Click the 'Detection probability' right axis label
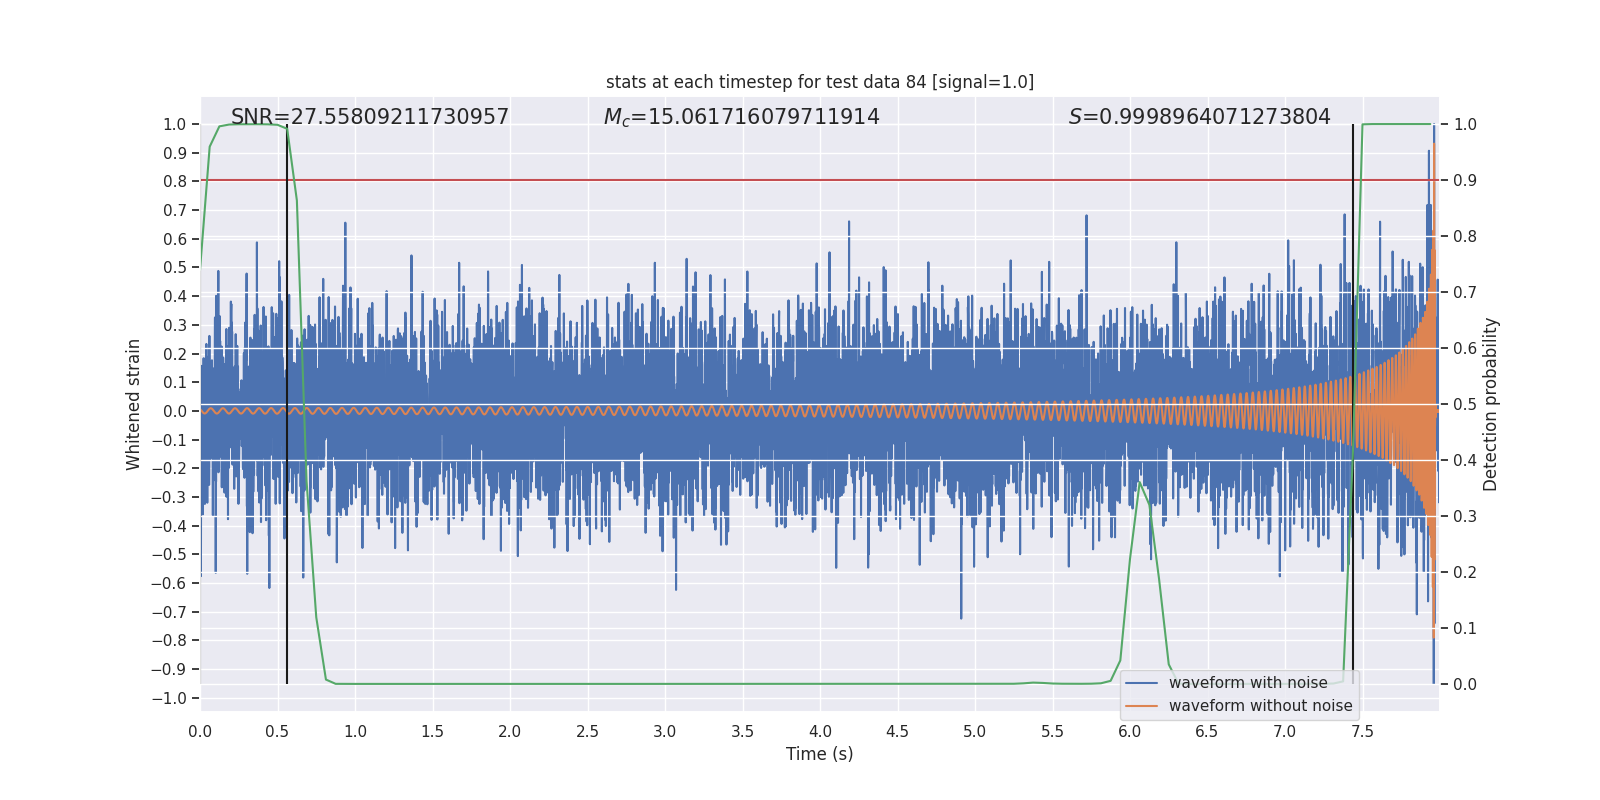 click(x=1490, y=404)
